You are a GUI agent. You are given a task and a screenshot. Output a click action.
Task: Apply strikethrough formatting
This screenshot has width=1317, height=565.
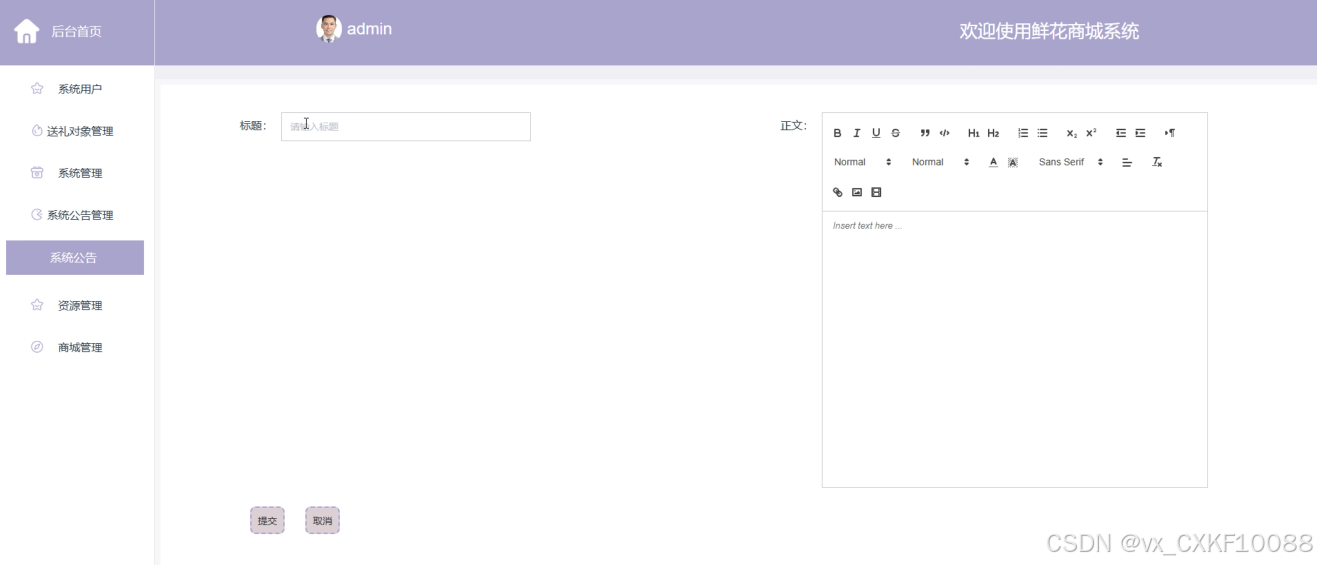(896, 133)
